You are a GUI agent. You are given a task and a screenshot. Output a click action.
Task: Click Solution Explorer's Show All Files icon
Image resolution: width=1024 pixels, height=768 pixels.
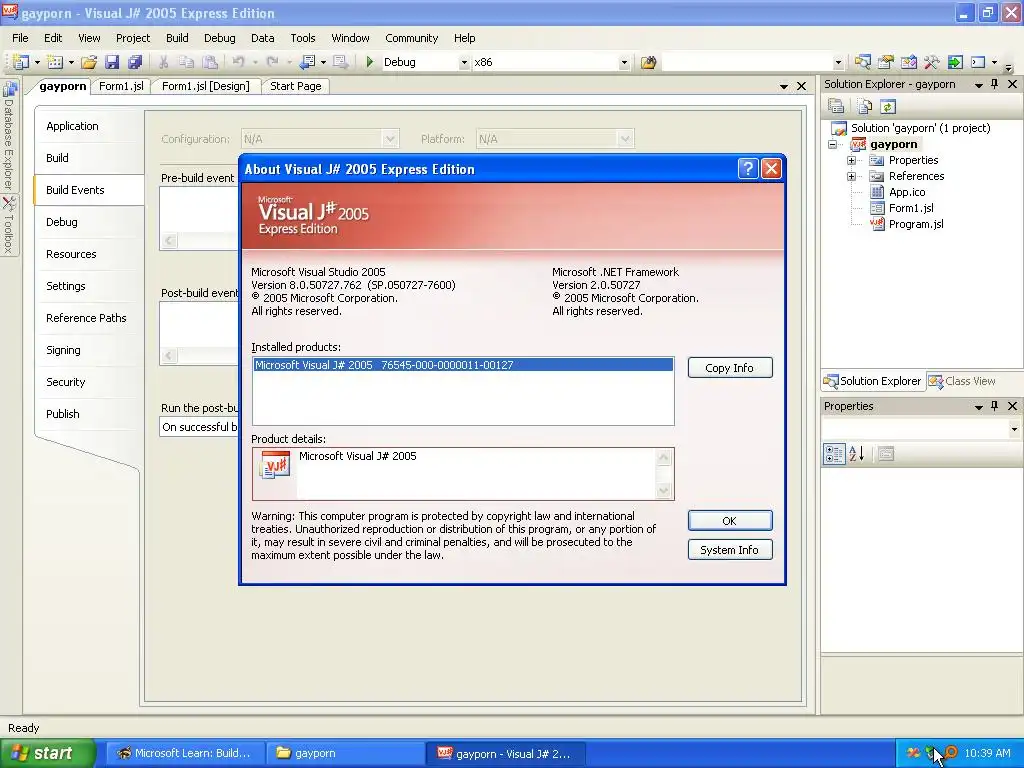(865, 106)
